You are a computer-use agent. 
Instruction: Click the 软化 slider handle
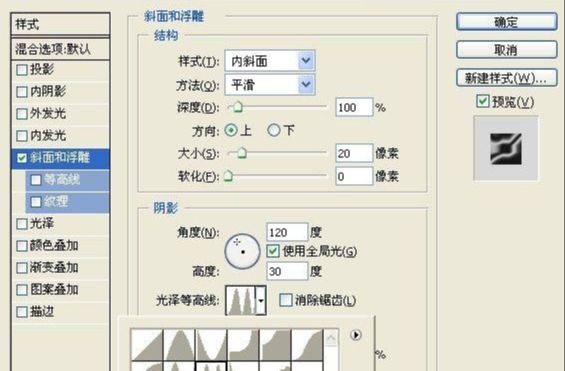pyautogui.click(x=228, y=176)
